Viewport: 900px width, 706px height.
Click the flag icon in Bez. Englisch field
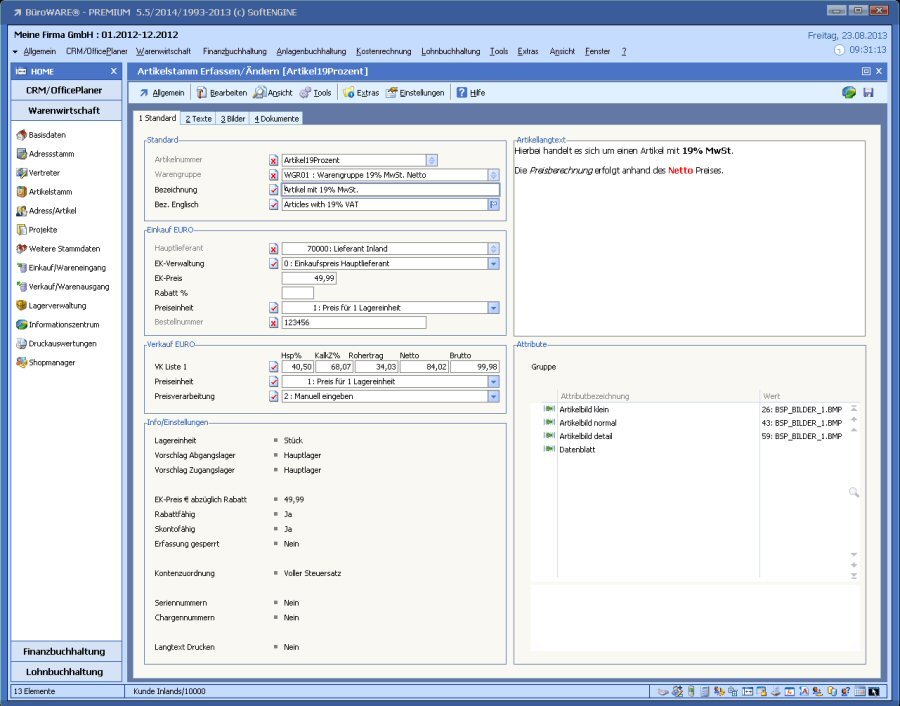click(x=494, y=204)
